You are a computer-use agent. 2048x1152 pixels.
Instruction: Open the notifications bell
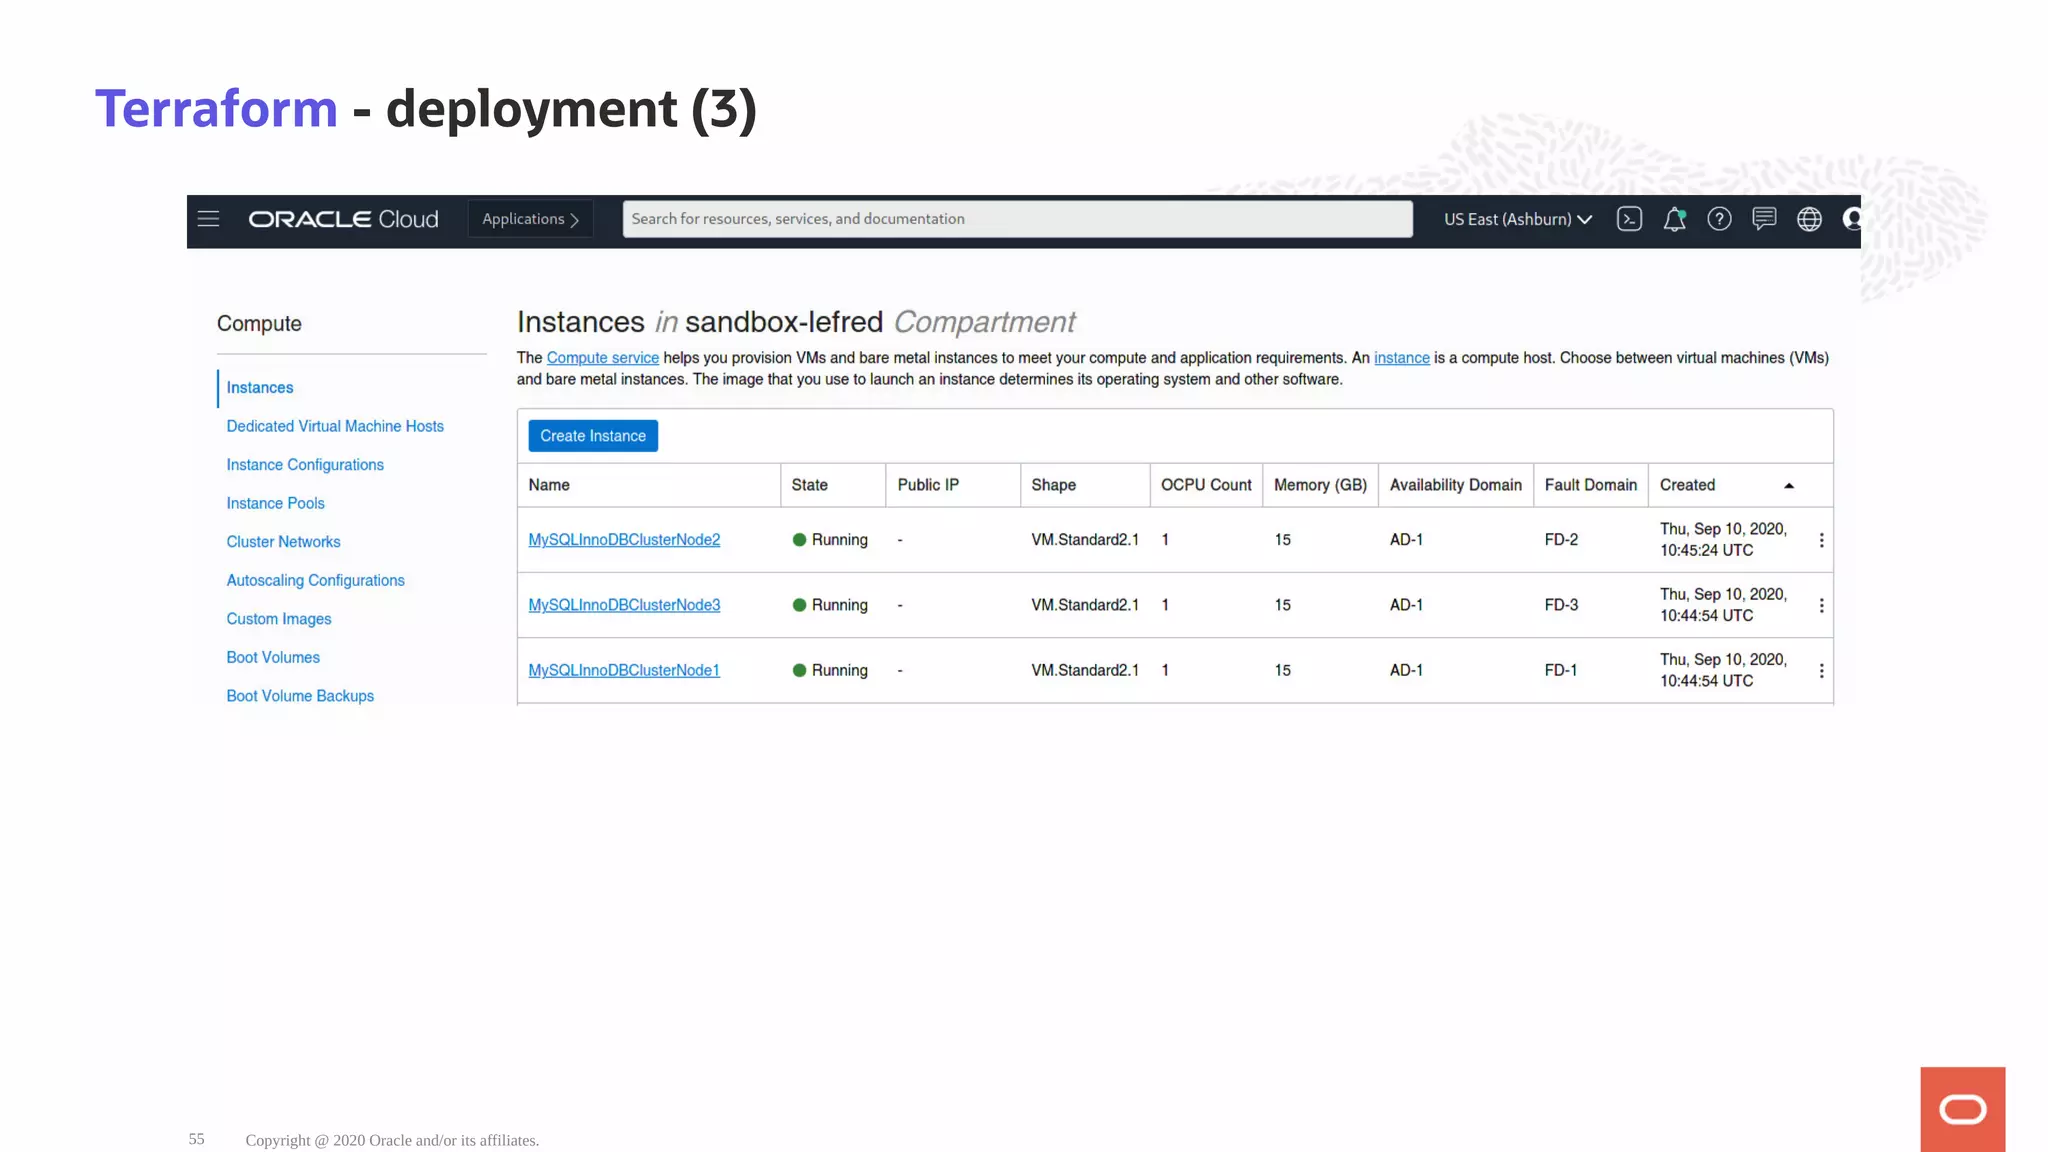(1674, 219)
